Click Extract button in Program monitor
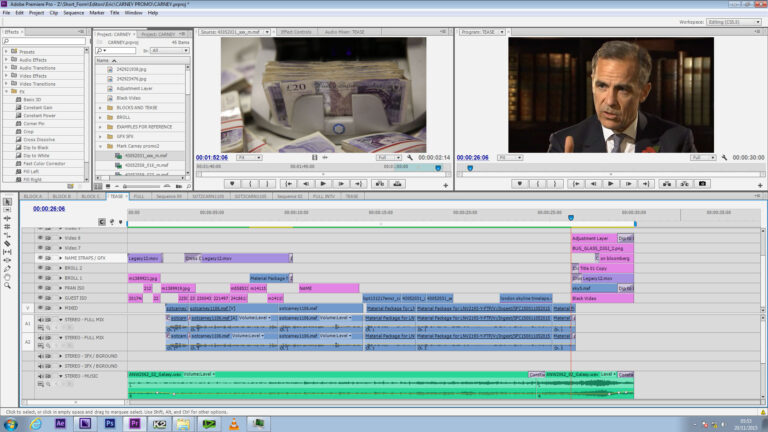This screenshot has height=432, width=768. [684, 184]
